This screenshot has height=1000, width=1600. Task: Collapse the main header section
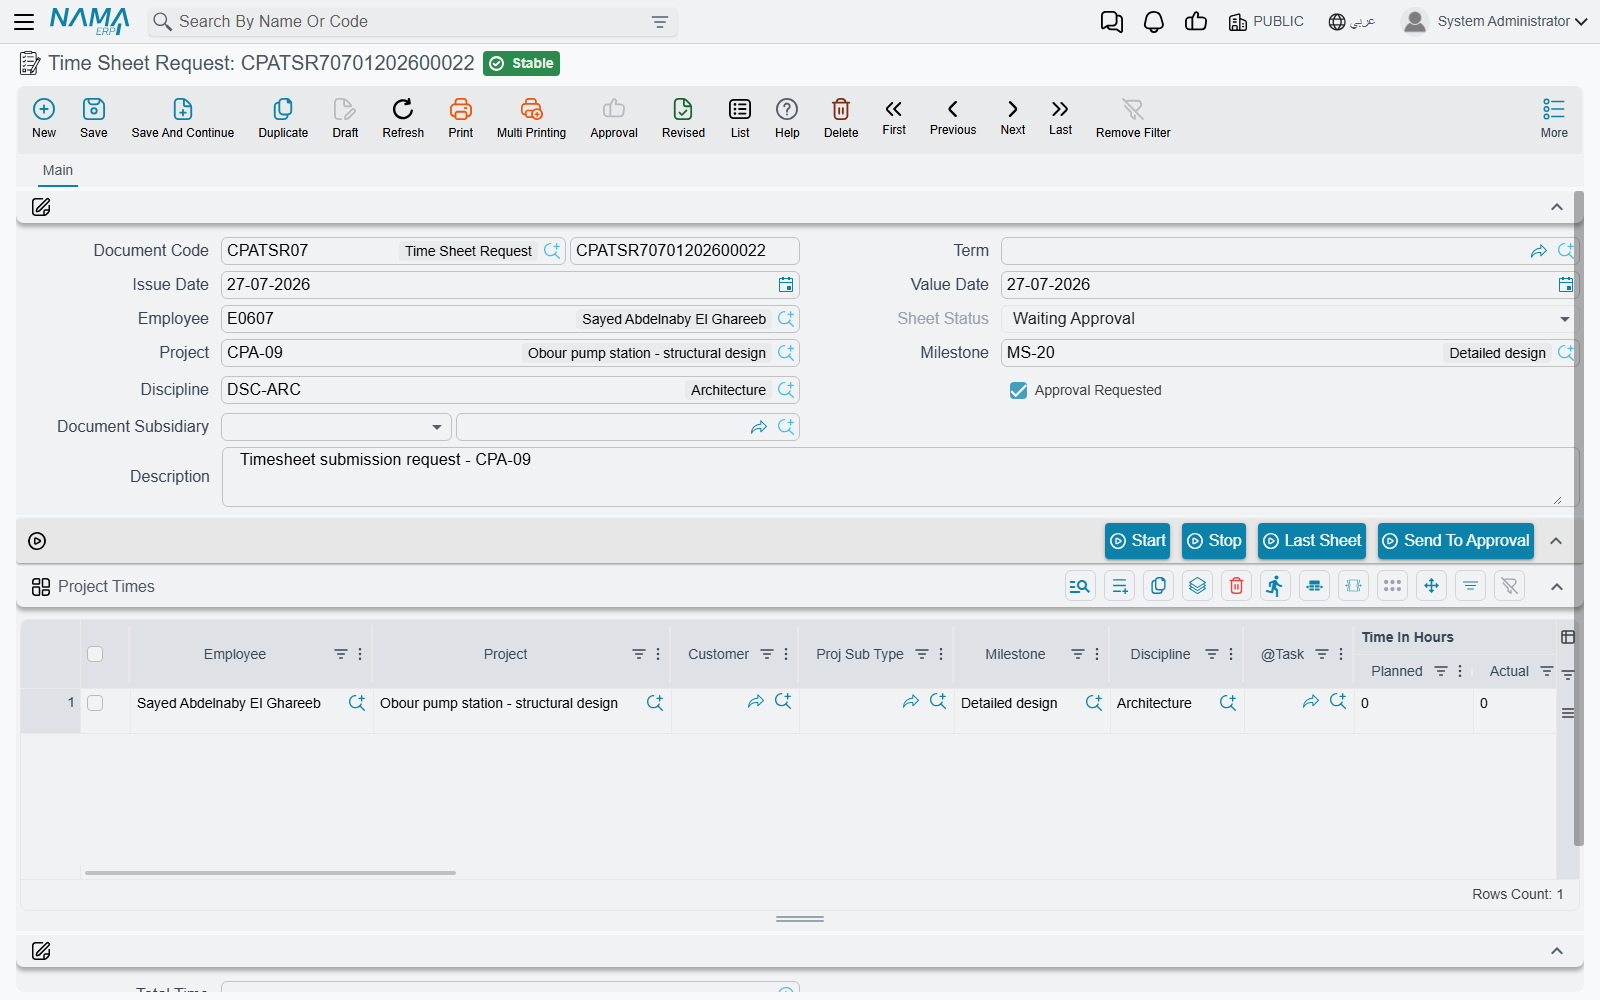[1557, 207]
